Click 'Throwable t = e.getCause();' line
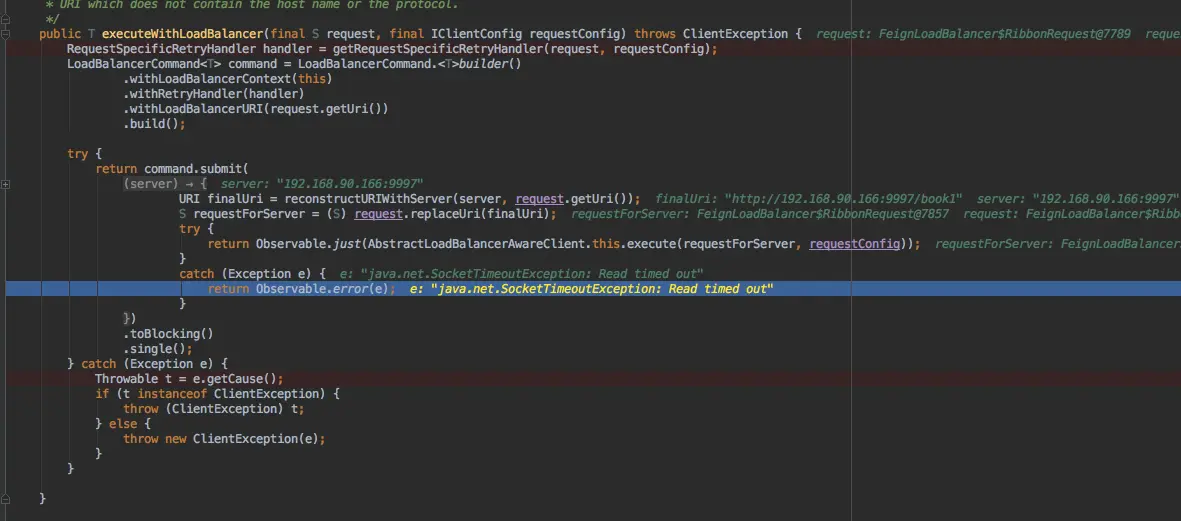This screenshot has height=521, width=1181. pos(189,379)
